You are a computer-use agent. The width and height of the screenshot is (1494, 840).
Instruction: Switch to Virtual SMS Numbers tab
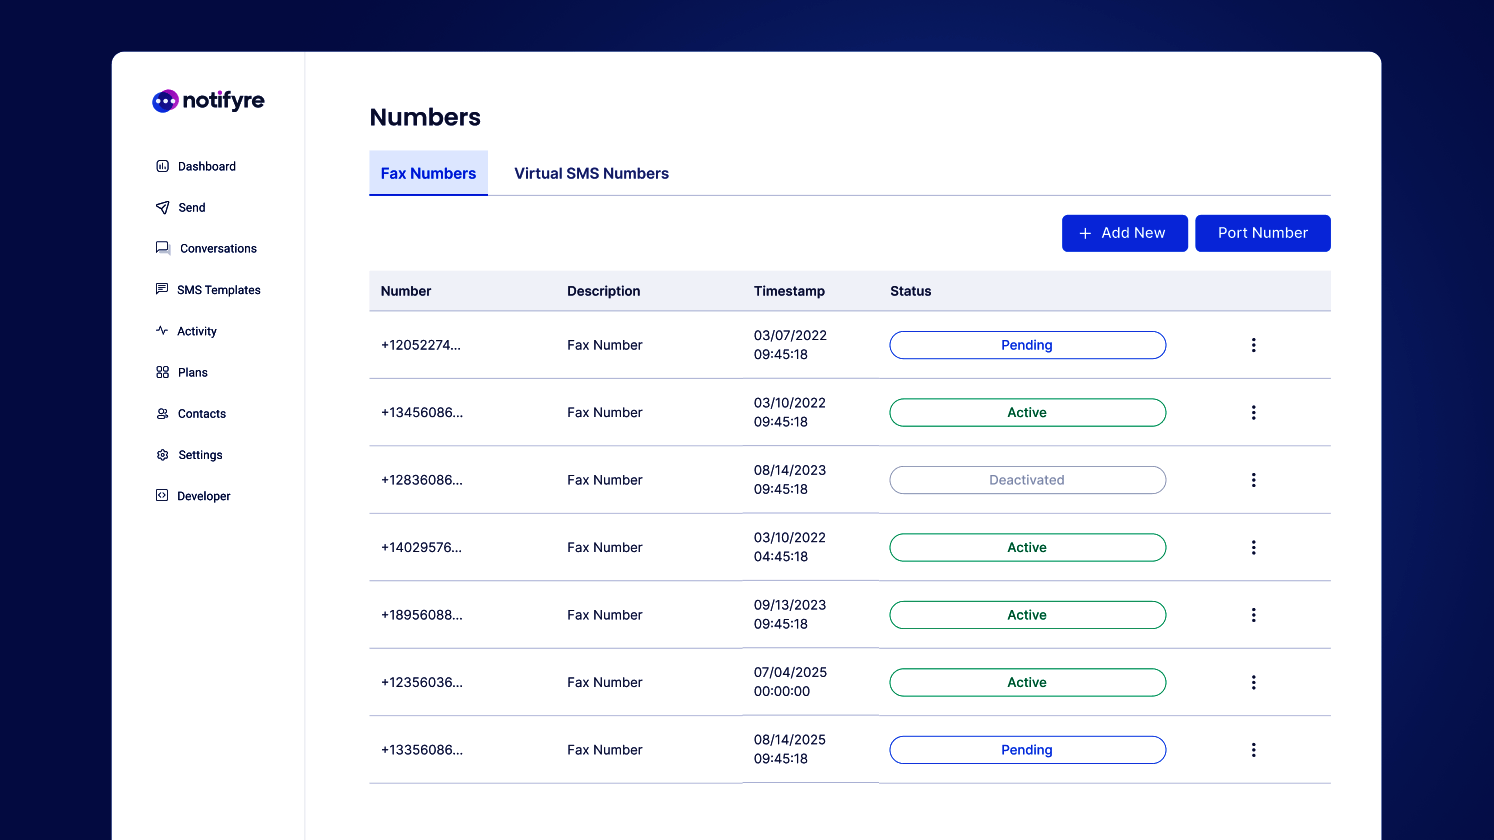[x=591, y=174]
